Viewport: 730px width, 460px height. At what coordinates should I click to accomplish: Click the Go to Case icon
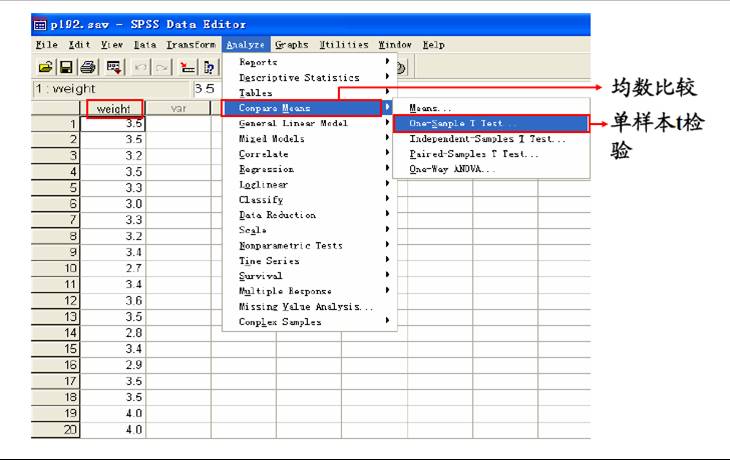[188, 68]
